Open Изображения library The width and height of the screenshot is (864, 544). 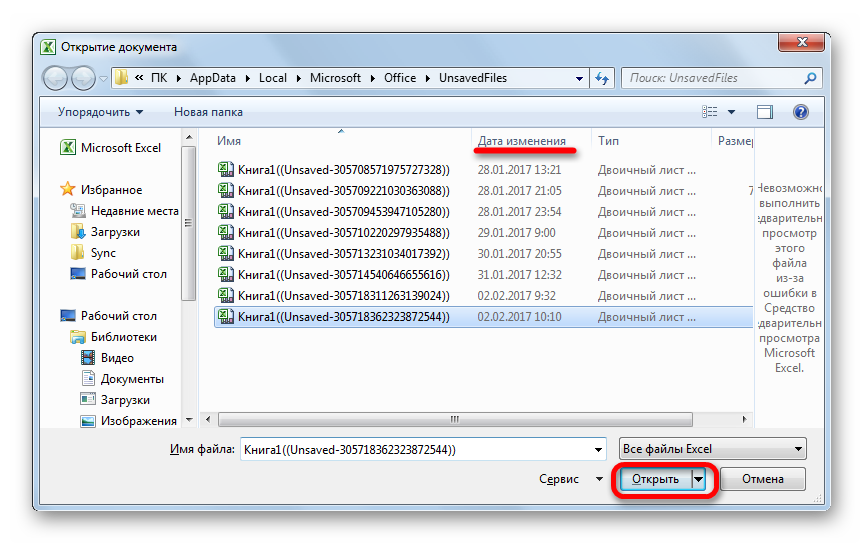coord(129,421)
